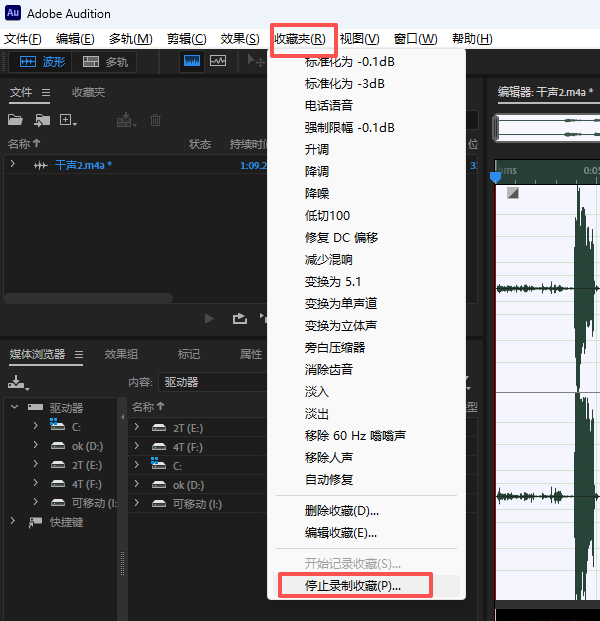Open the 多轨(M) menu
The width and height of the screenshot is (600, 621).
pos(131,39)
